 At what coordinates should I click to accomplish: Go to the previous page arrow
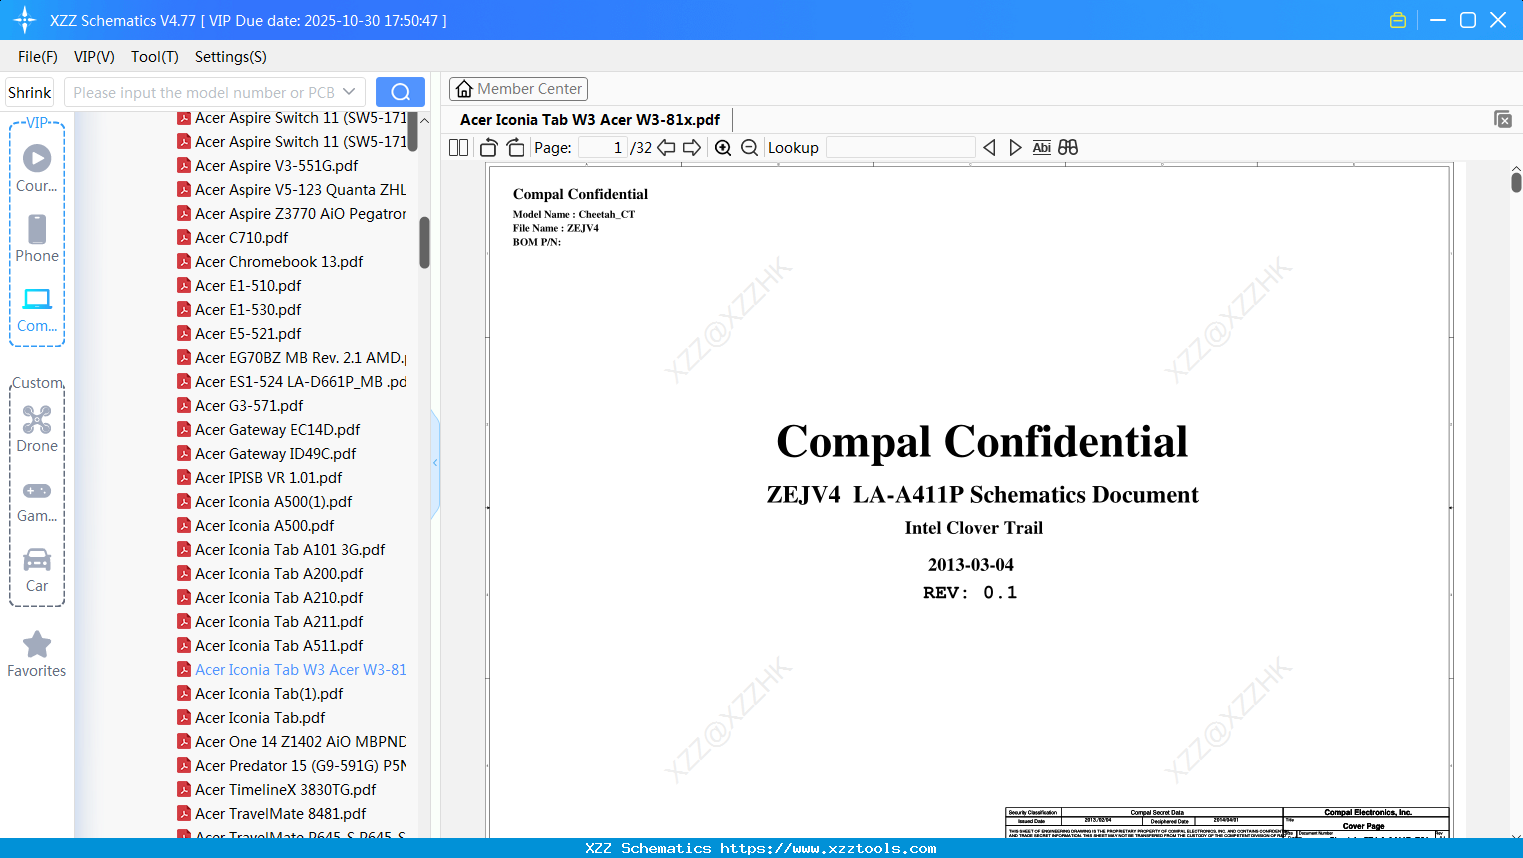(x=666, y=148)
